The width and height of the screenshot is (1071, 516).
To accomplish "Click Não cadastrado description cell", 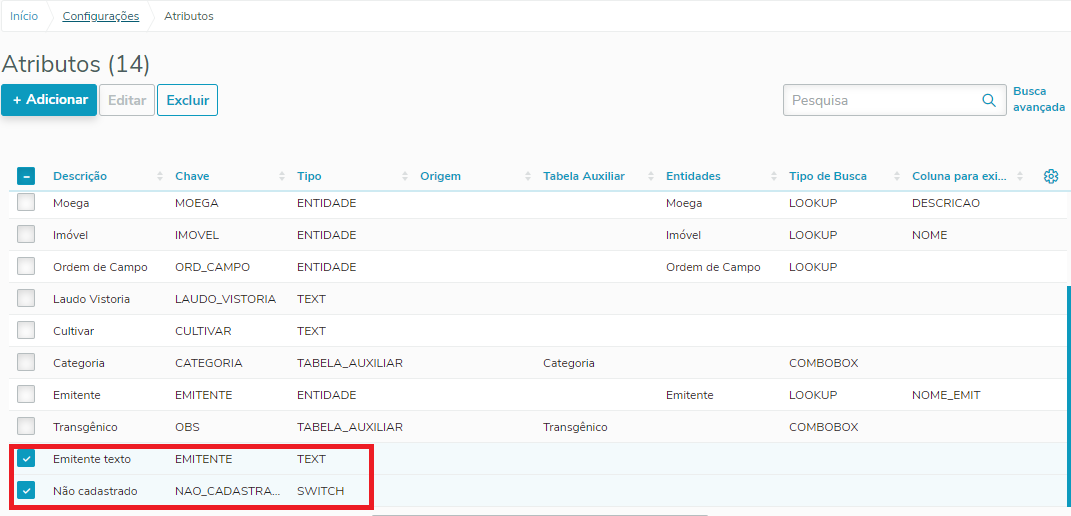I will click(x=96, y=491).
